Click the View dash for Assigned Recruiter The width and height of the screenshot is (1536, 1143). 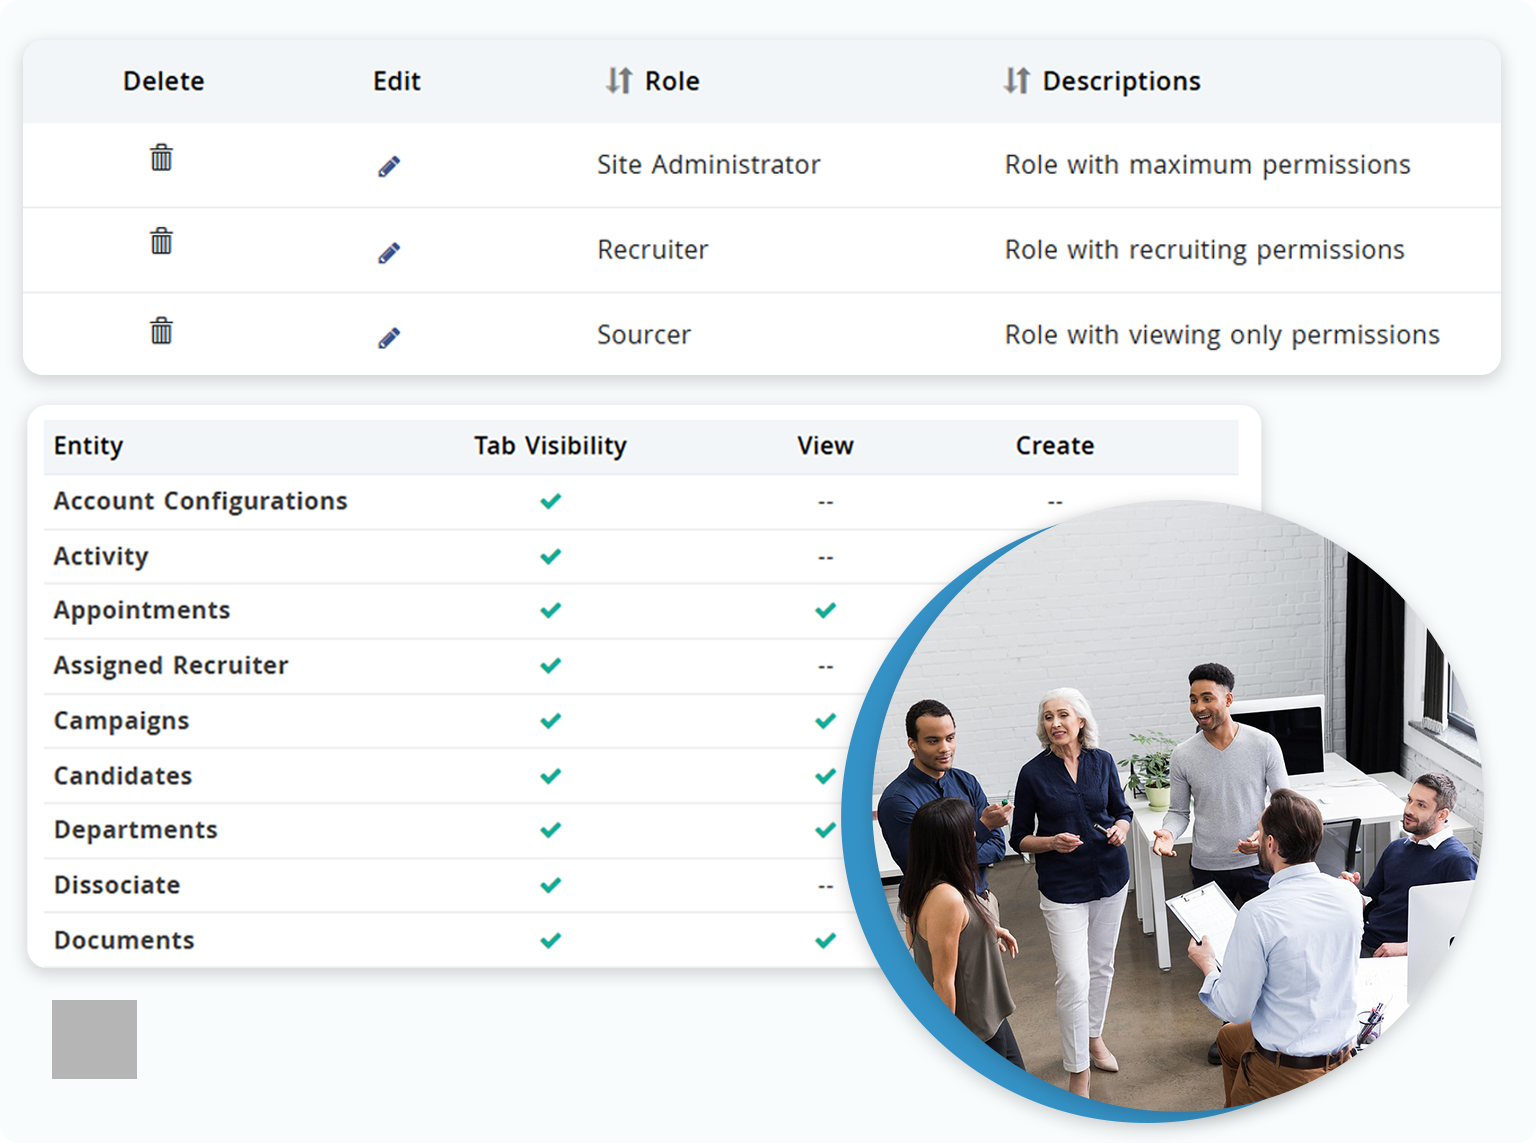[x=825, y=666]
